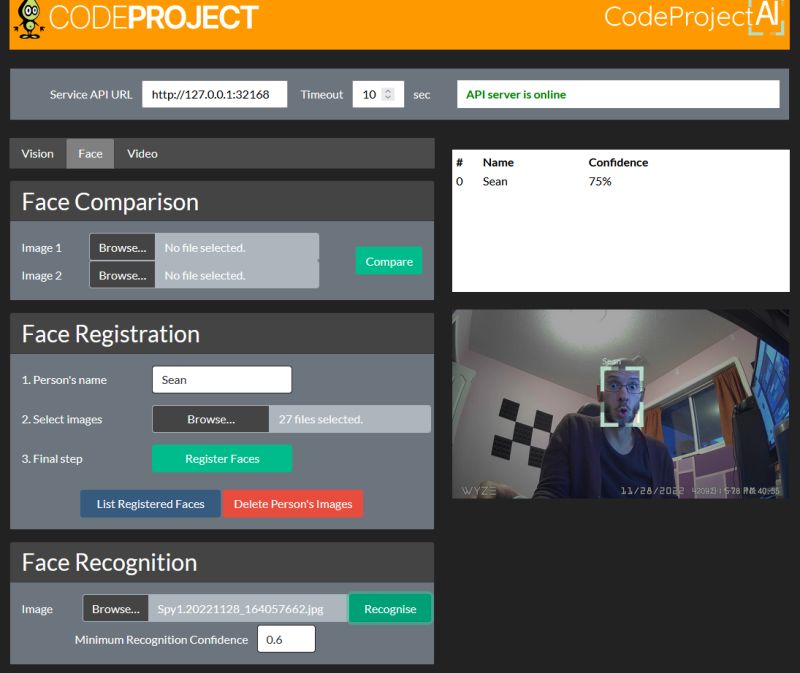Viewport: 800px width, 673px height.
Task: Switch to the Video tab
Action: pos(141,153)
